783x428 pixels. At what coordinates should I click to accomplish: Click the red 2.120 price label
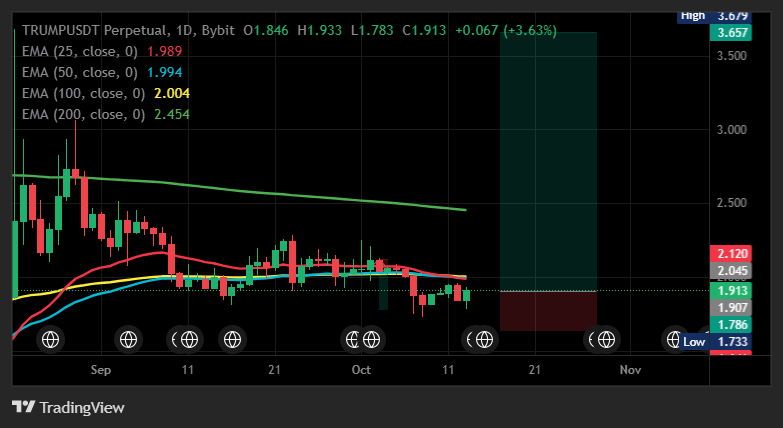tap(732, 254)
